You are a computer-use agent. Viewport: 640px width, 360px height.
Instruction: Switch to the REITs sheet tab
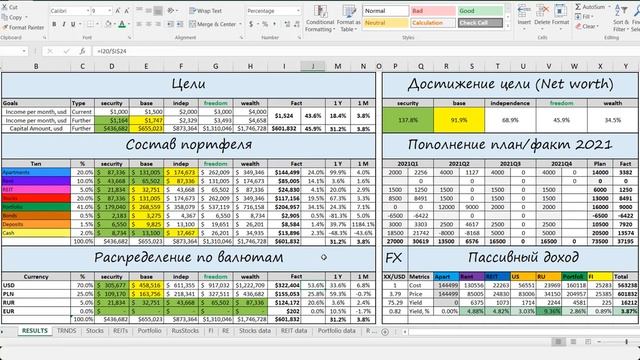[x=120, y=331]
